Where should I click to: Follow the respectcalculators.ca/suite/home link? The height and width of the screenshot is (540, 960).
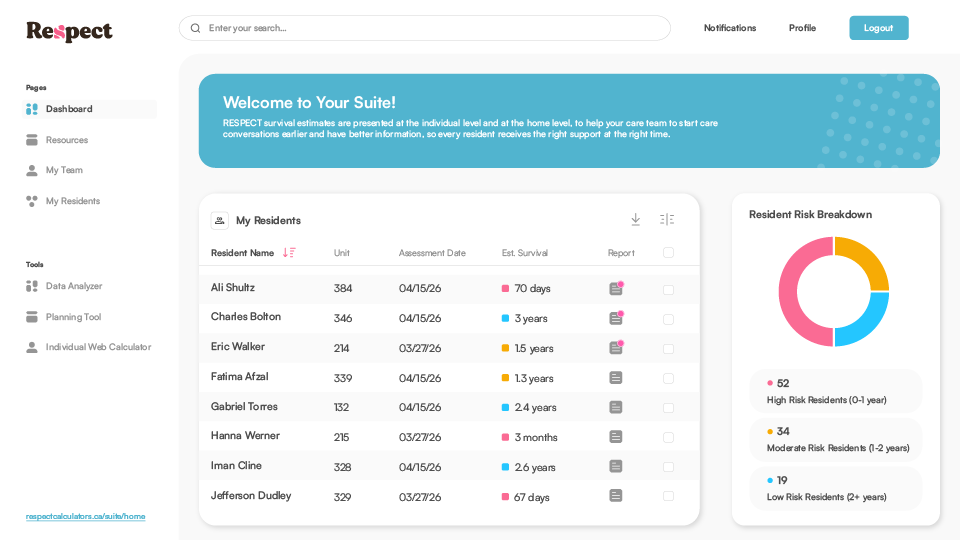coord(86,516)
